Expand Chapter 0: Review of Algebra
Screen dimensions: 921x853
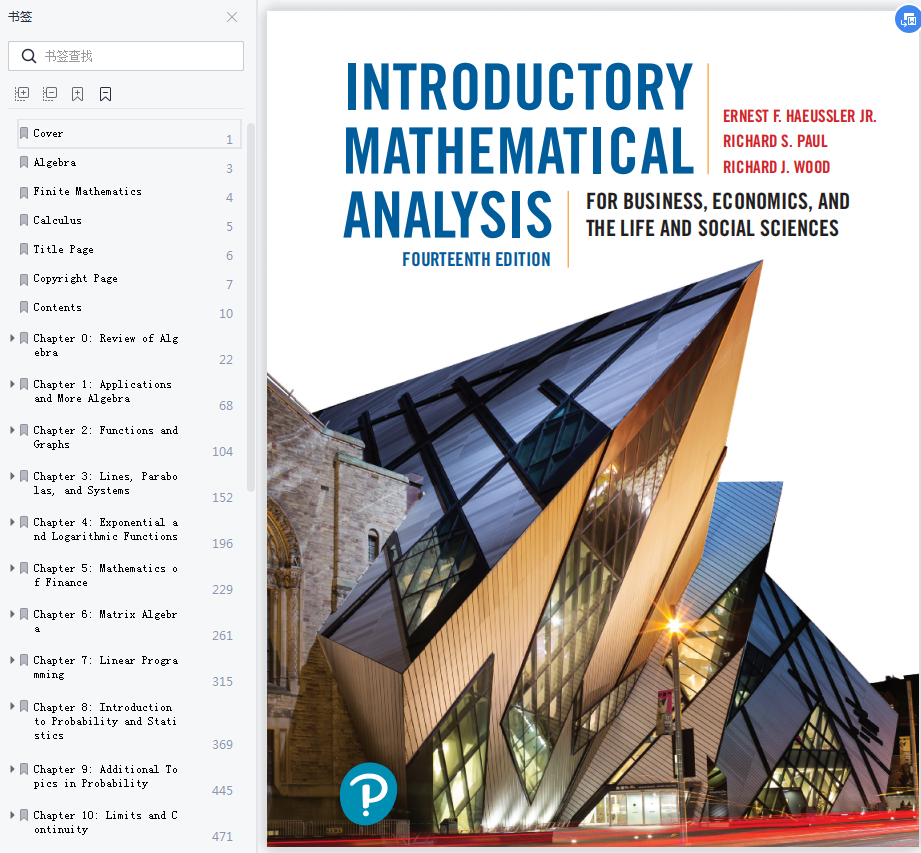click(x=12, y=338)
